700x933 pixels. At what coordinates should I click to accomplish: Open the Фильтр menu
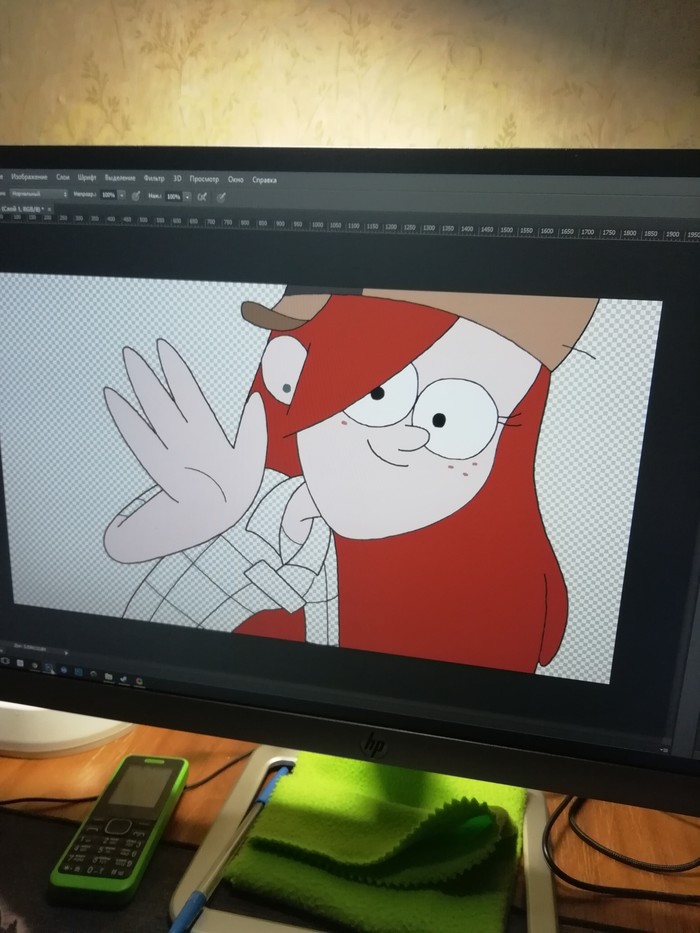[154, 177]
